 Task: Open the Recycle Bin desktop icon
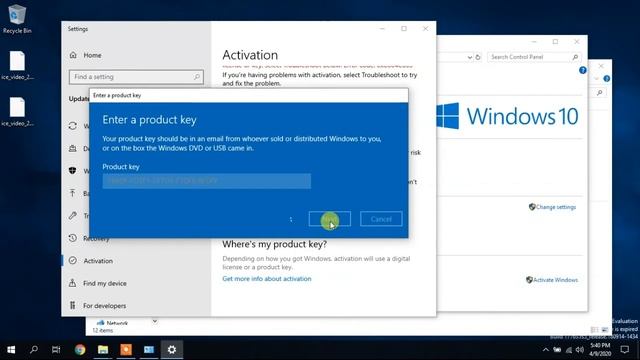tap(17, 18)
